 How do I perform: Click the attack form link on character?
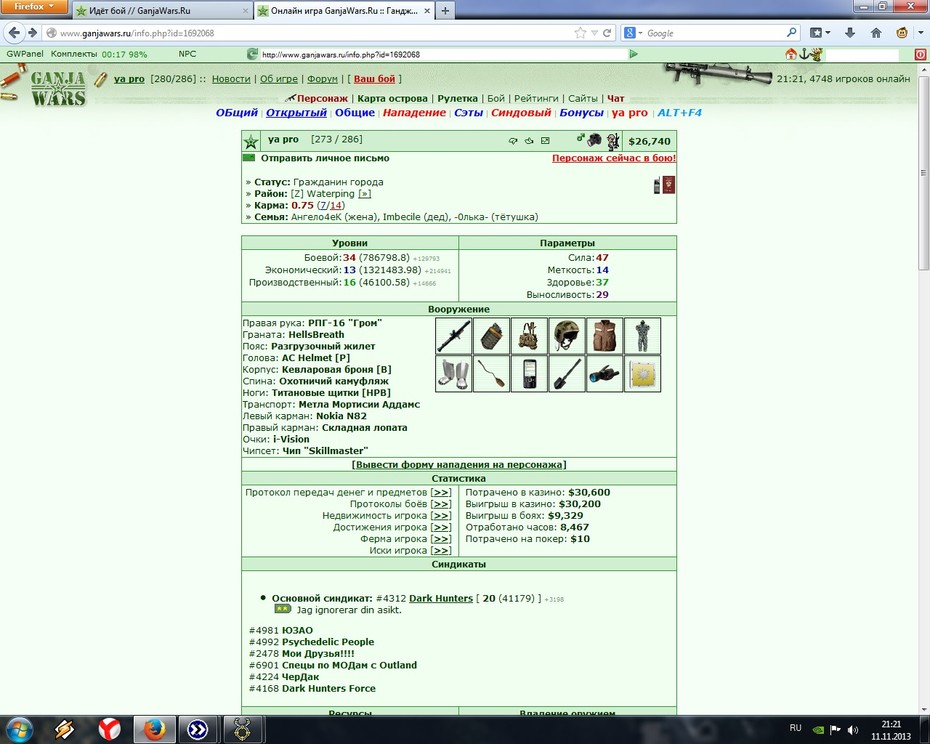click(x=459, y=465)
